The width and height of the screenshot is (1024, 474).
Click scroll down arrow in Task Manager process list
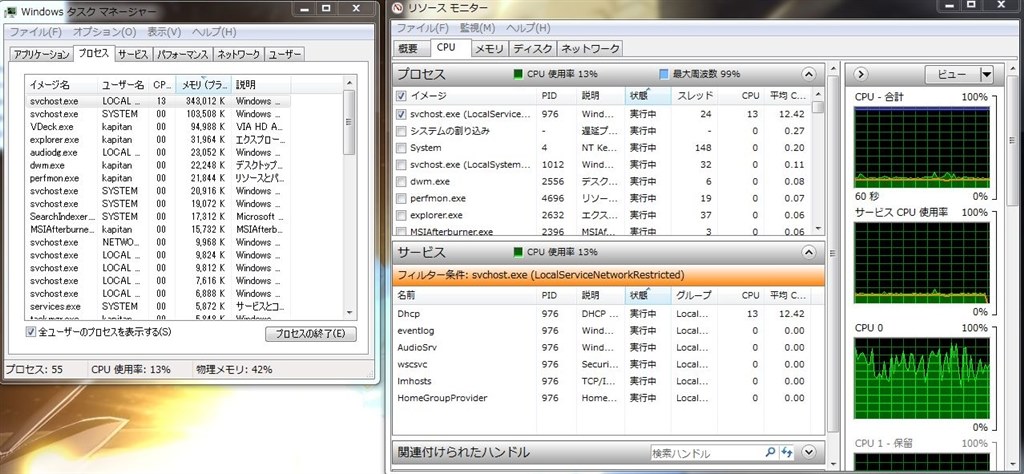(x=349, y=313)
